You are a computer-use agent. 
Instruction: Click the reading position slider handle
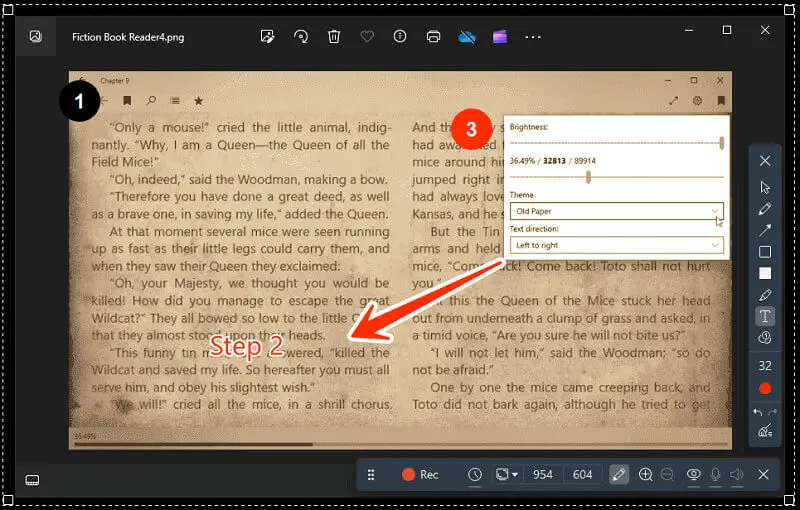[588, 177]
